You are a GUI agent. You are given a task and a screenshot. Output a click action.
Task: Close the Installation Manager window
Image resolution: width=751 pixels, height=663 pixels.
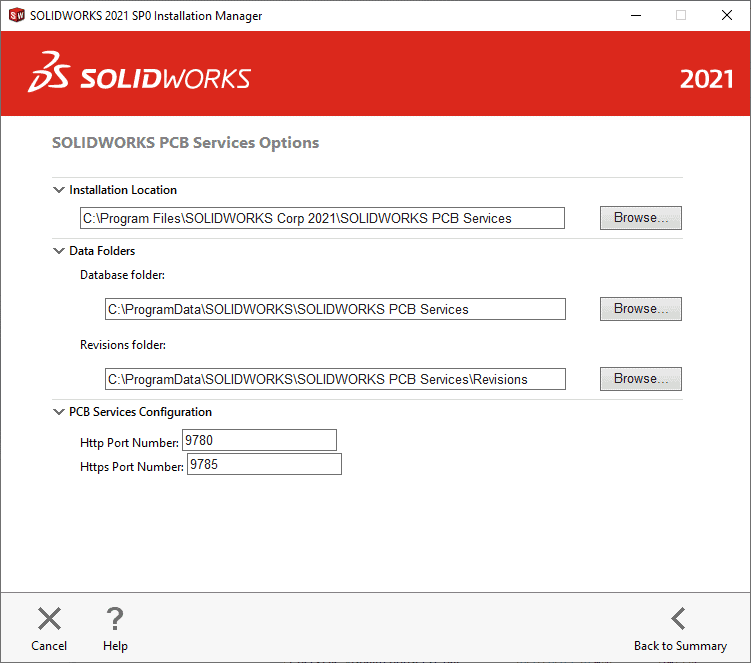(x=727, y=15)
